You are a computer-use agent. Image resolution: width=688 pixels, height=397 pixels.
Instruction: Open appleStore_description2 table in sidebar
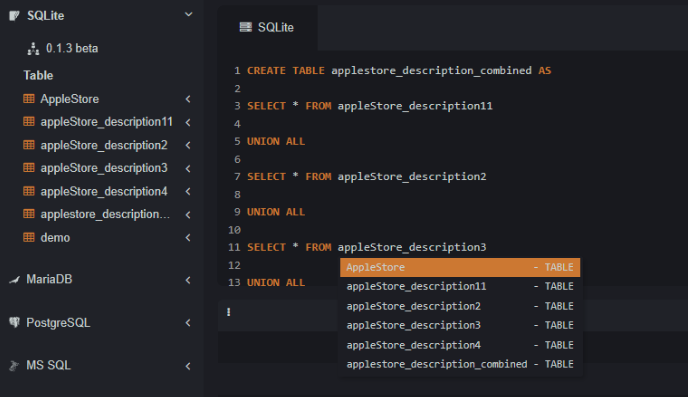click(104, 145)
